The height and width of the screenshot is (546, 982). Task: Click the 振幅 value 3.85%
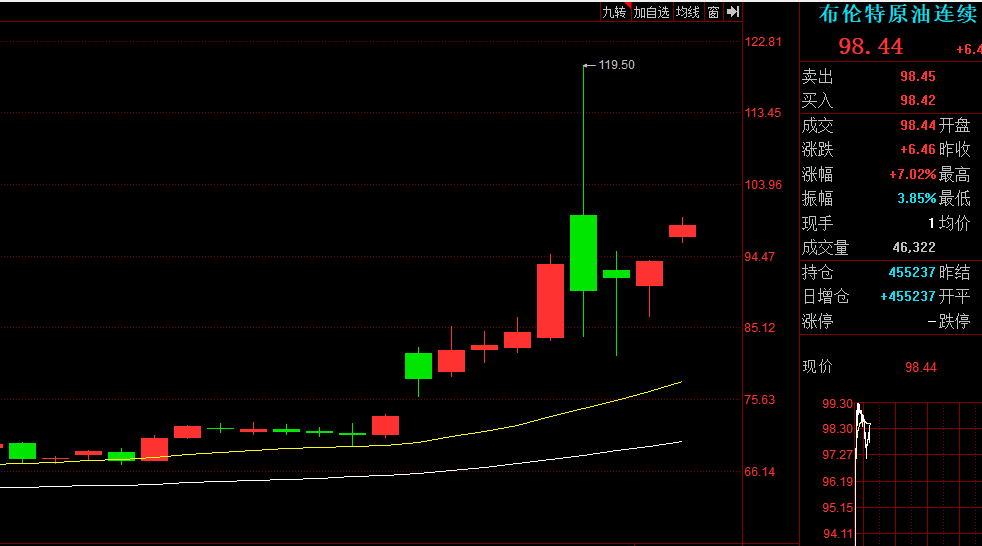pos(916,198)
